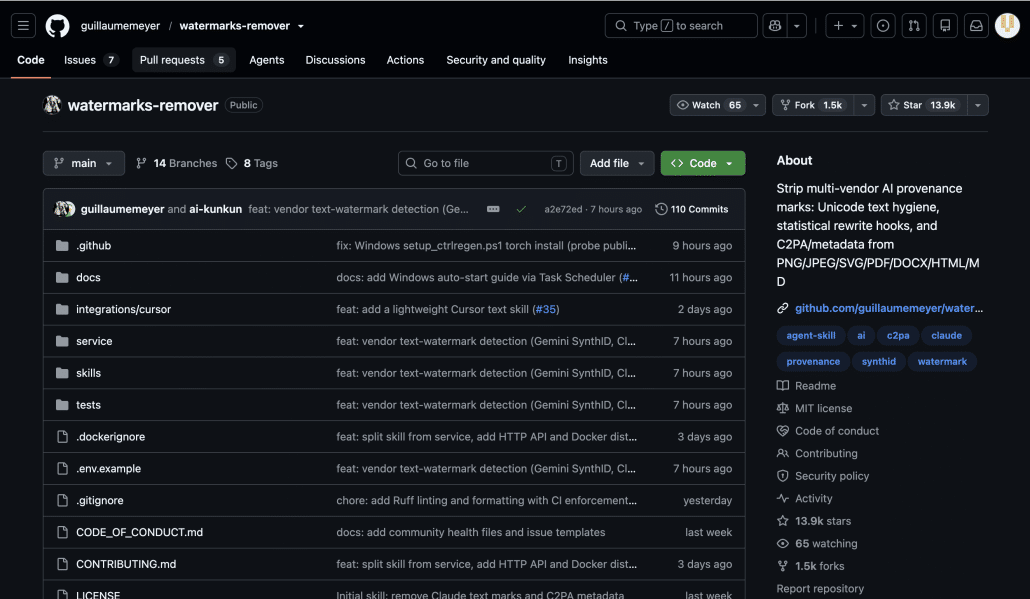Open the skills folder
Viewport: 1030px width, 599px height.
coord(88,373)
